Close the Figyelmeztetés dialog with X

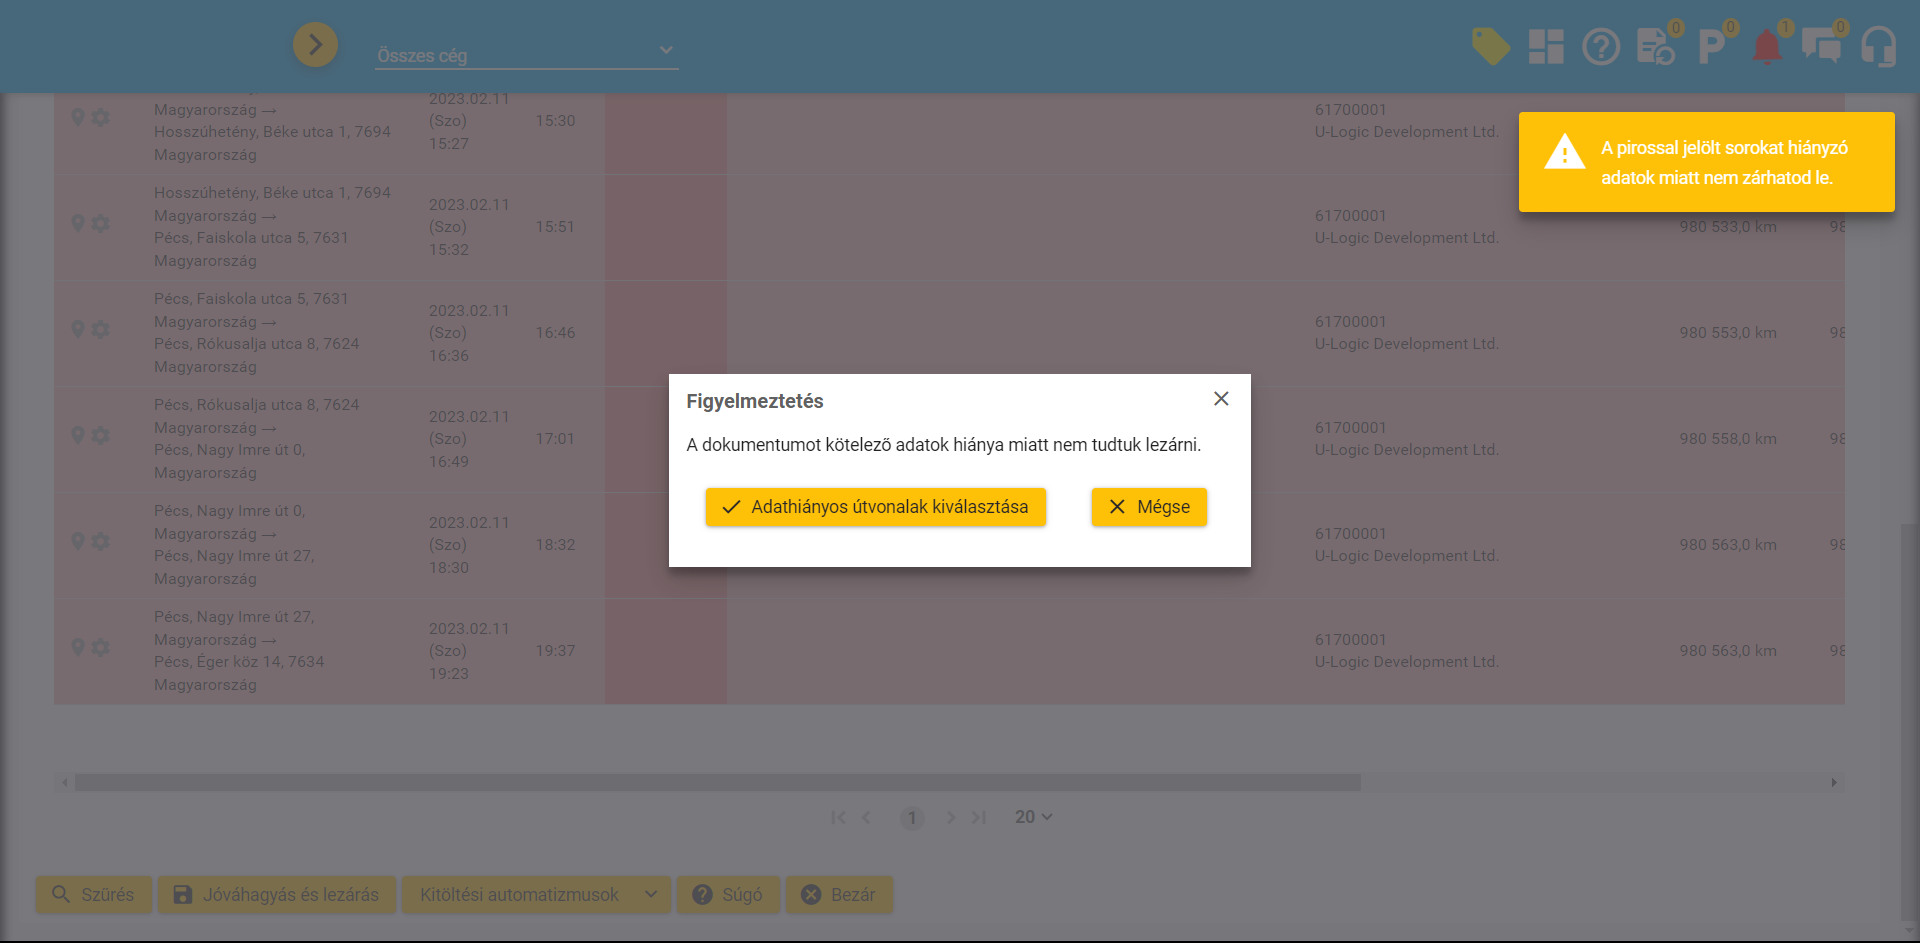1221,399
